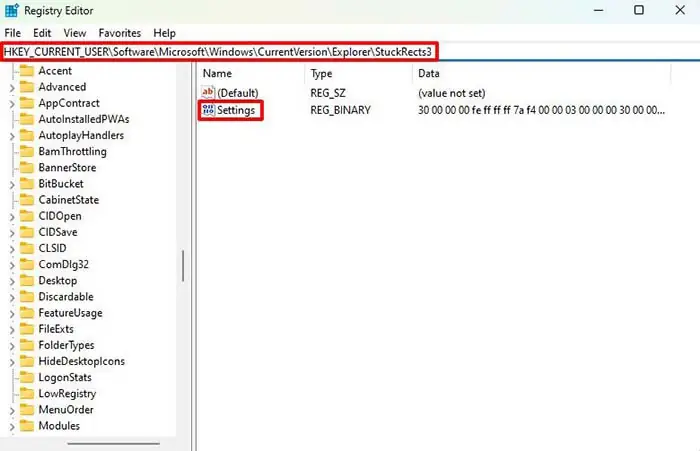Viewport: 700px width, 451px height.
Task: Select the Settings hex data value
Action: click(x=541, y=110)
